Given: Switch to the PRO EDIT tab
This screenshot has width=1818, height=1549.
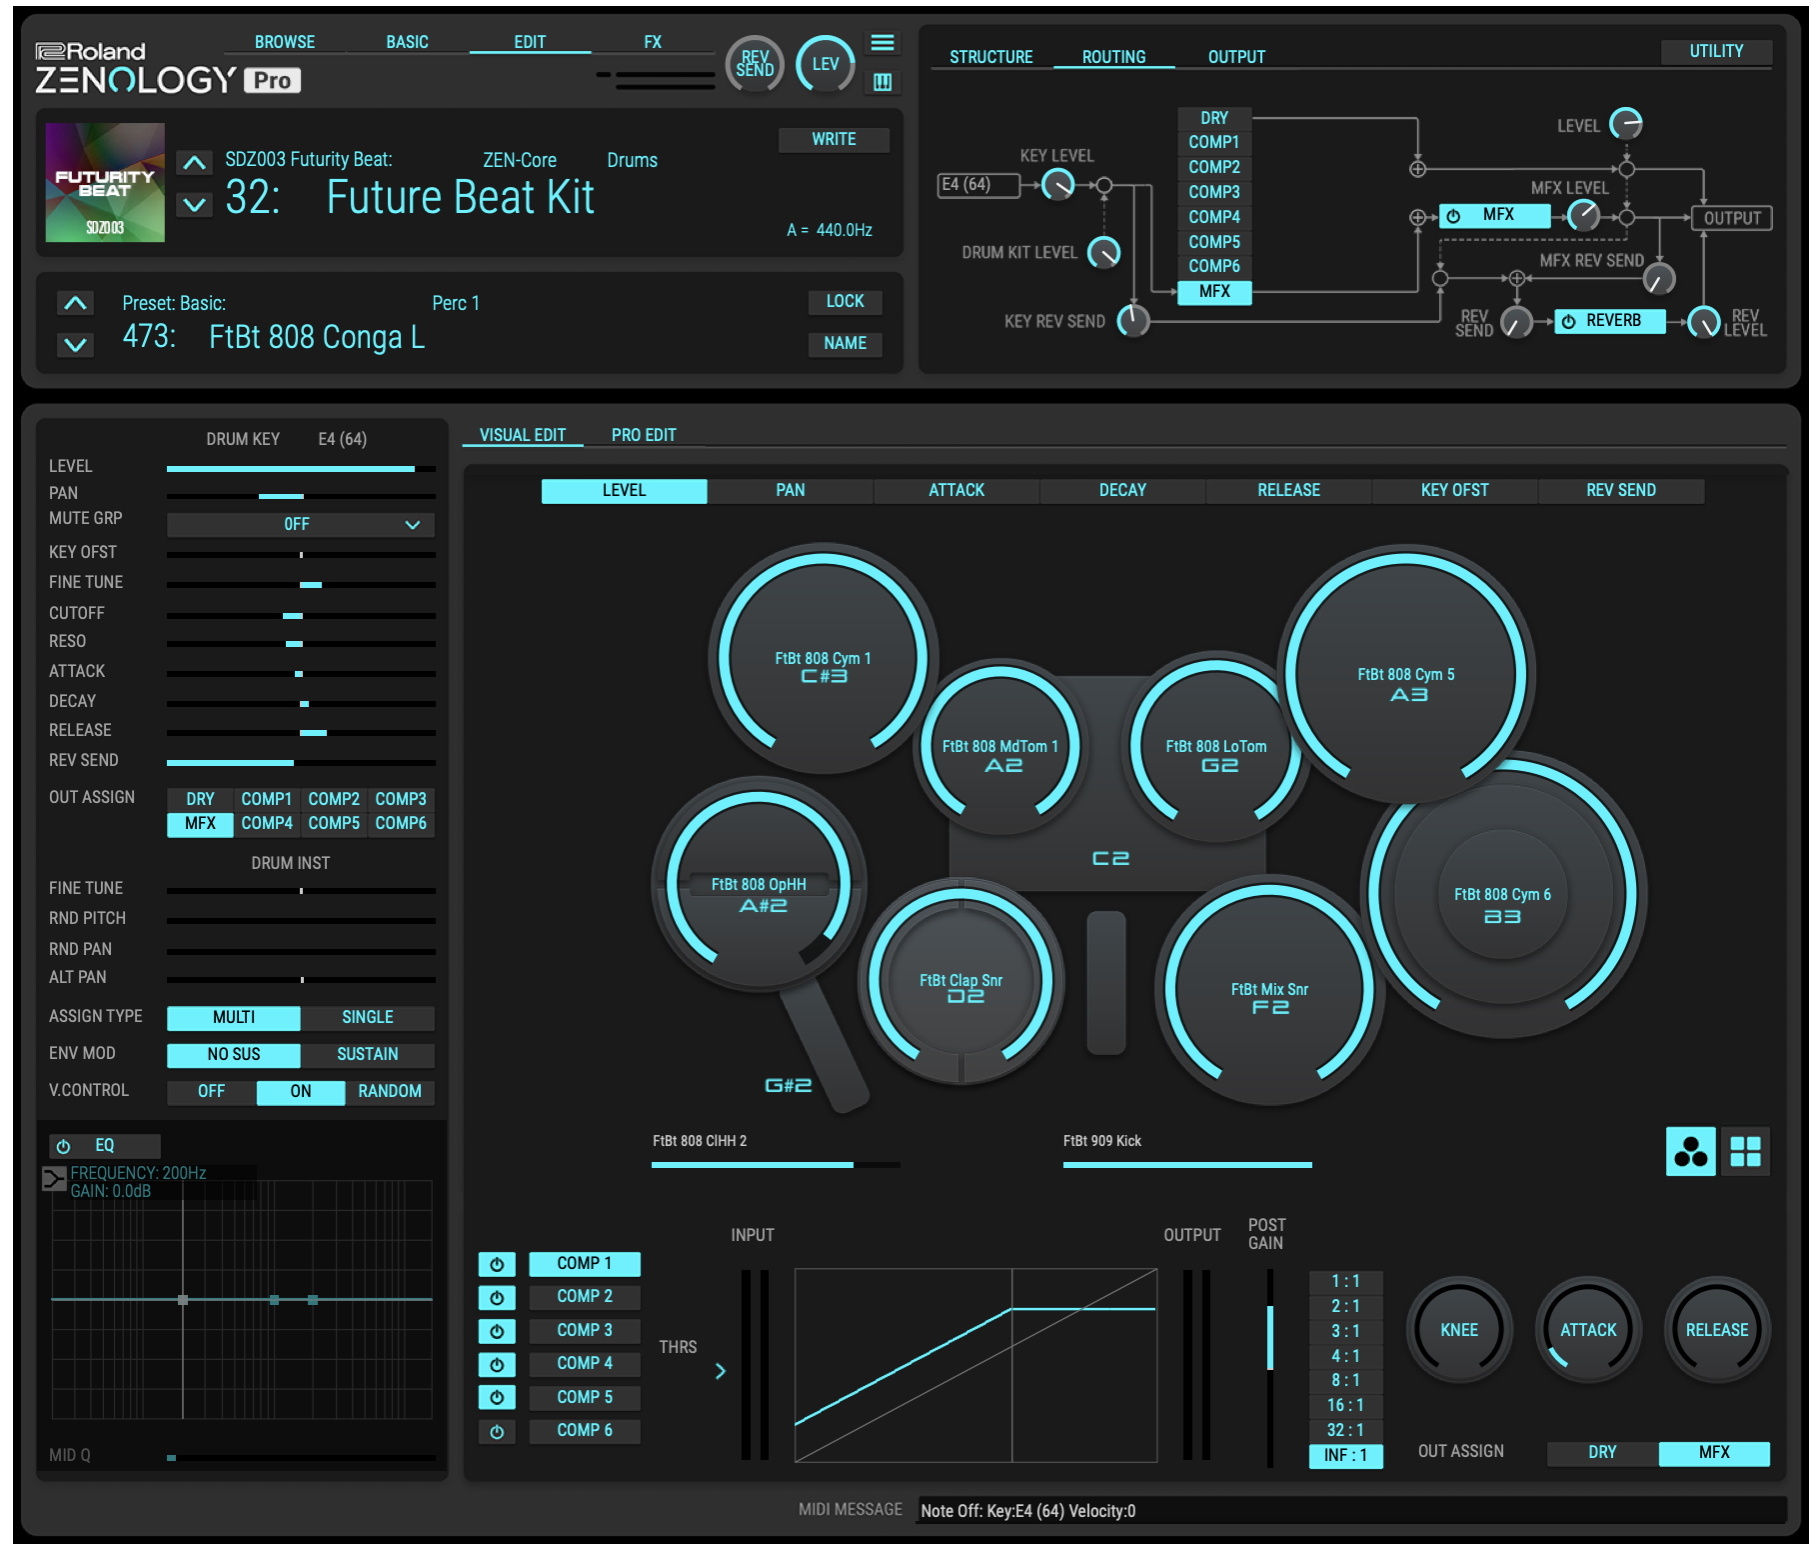Looking at the screenshot, I should (x=643, y=435).
